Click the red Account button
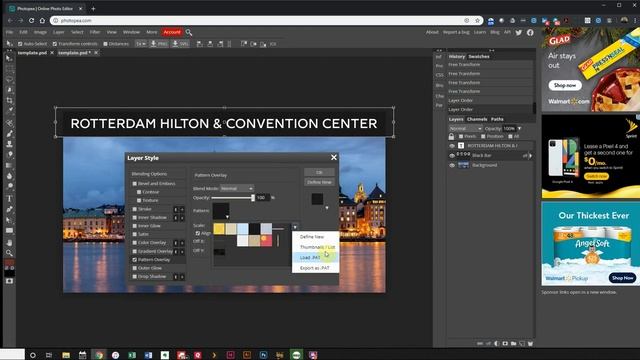This screenshot has height=360, width=640. (172, 32)
